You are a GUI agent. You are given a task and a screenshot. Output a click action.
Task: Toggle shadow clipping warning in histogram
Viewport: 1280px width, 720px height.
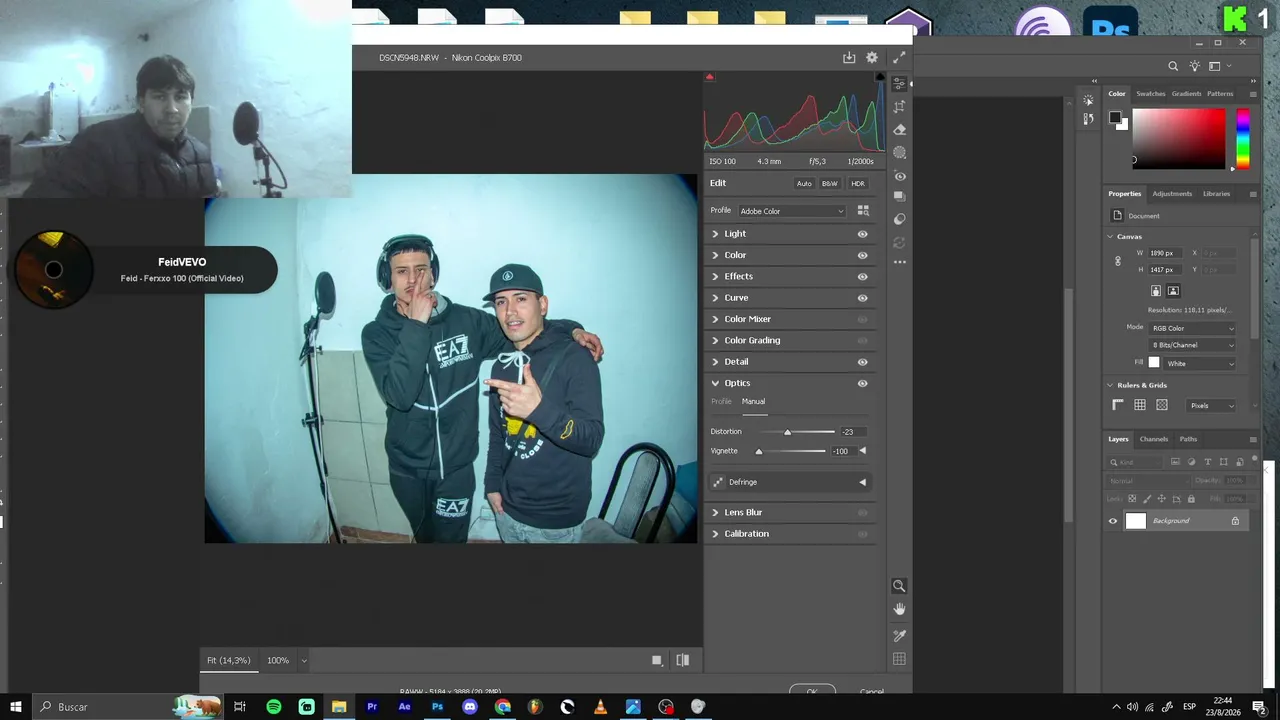tap(709, 77)
